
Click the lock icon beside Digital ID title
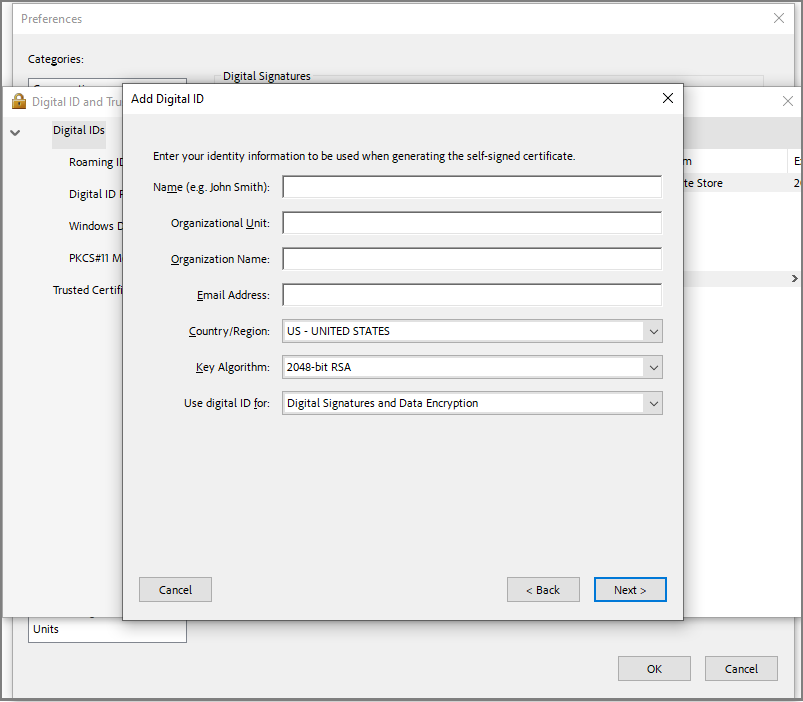18,101
